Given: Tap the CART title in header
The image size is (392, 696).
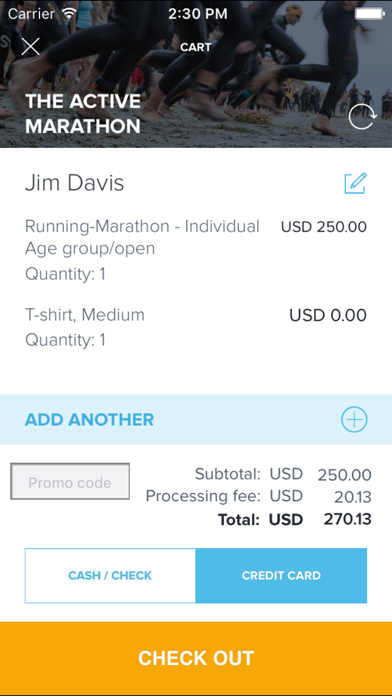Looking at the screenshot, I should pos(196,47).
